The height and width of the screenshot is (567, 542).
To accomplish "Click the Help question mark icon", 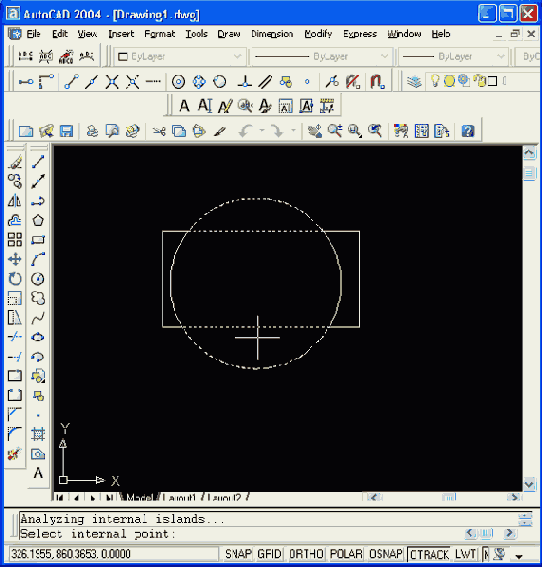I will (x=468, y=131).
